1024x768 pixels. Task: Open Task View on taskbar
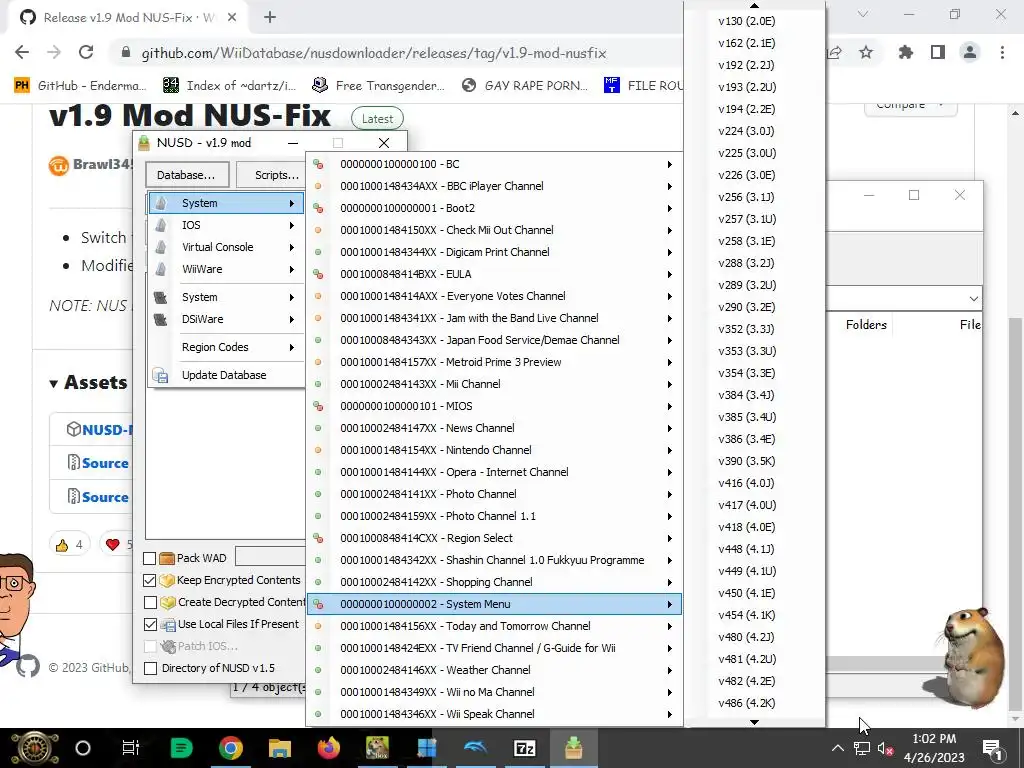tap(131, 748)
